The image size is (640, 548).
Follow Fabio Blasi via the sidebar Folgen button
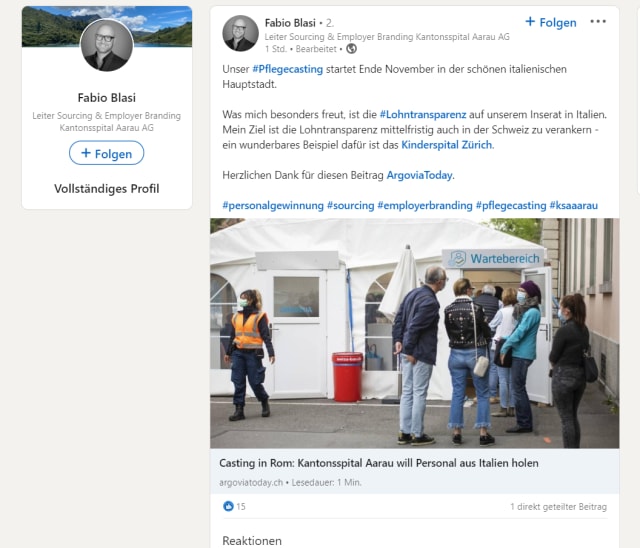point(107,153)
